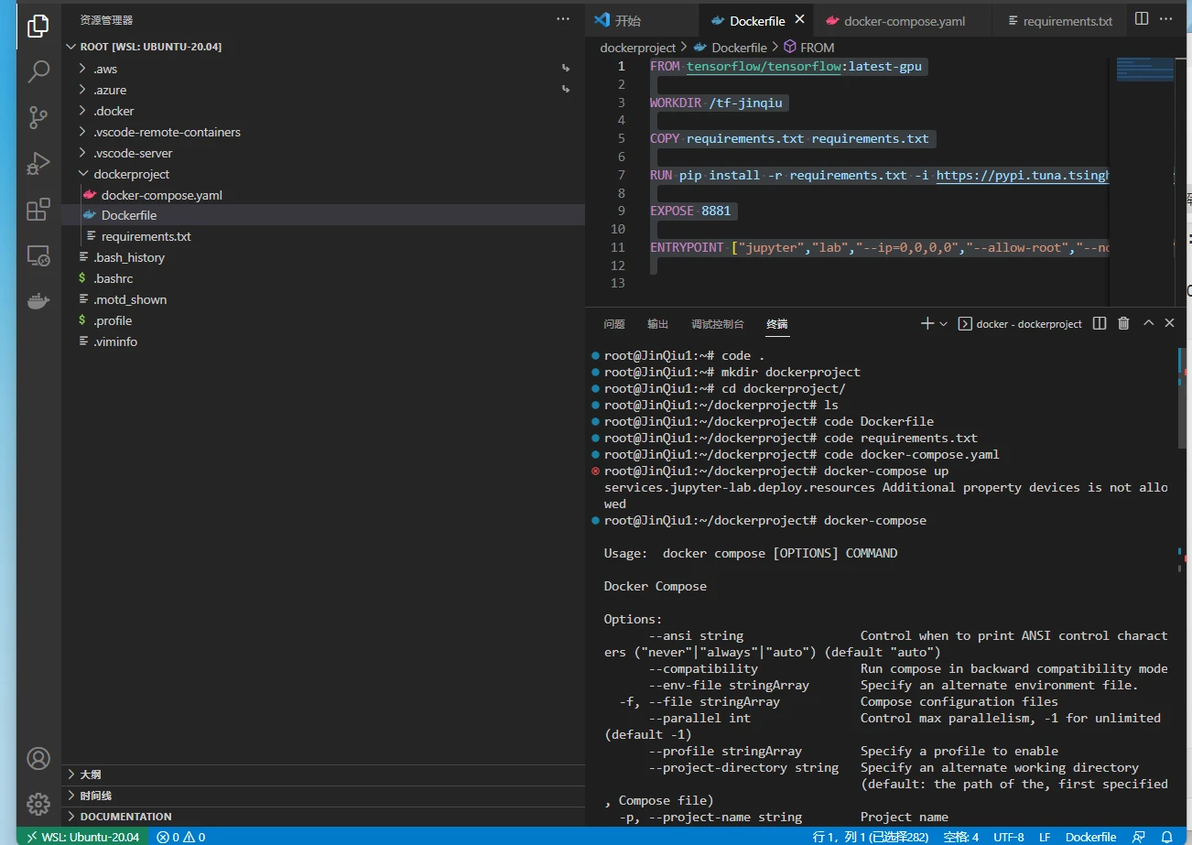Screen dimensions: 1192x845
Task: Click the editor minimap slider
Action: tap(1145, 68)
